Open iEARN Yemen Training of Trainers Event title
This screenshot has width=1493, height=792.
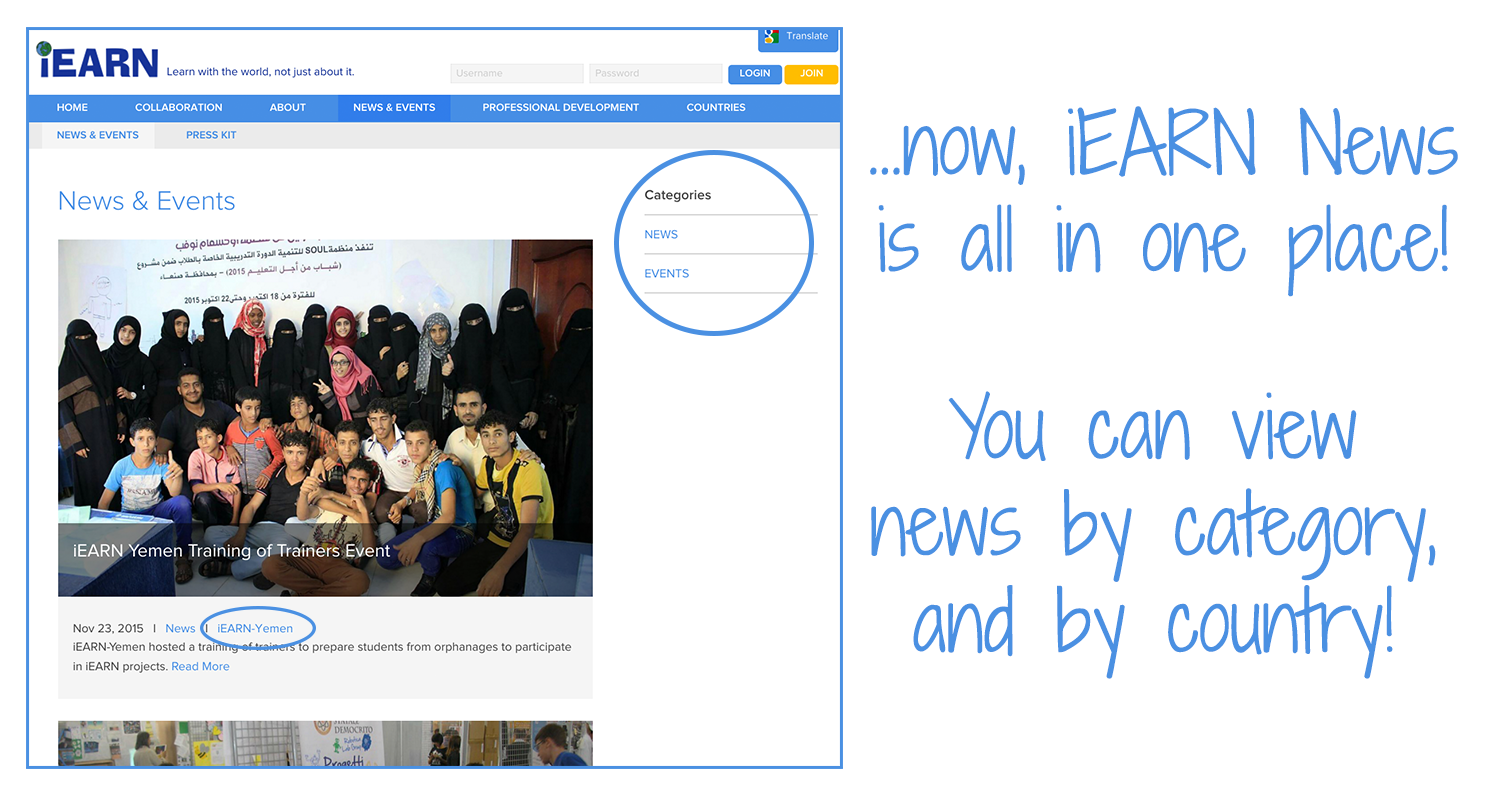tap(231, 551)
